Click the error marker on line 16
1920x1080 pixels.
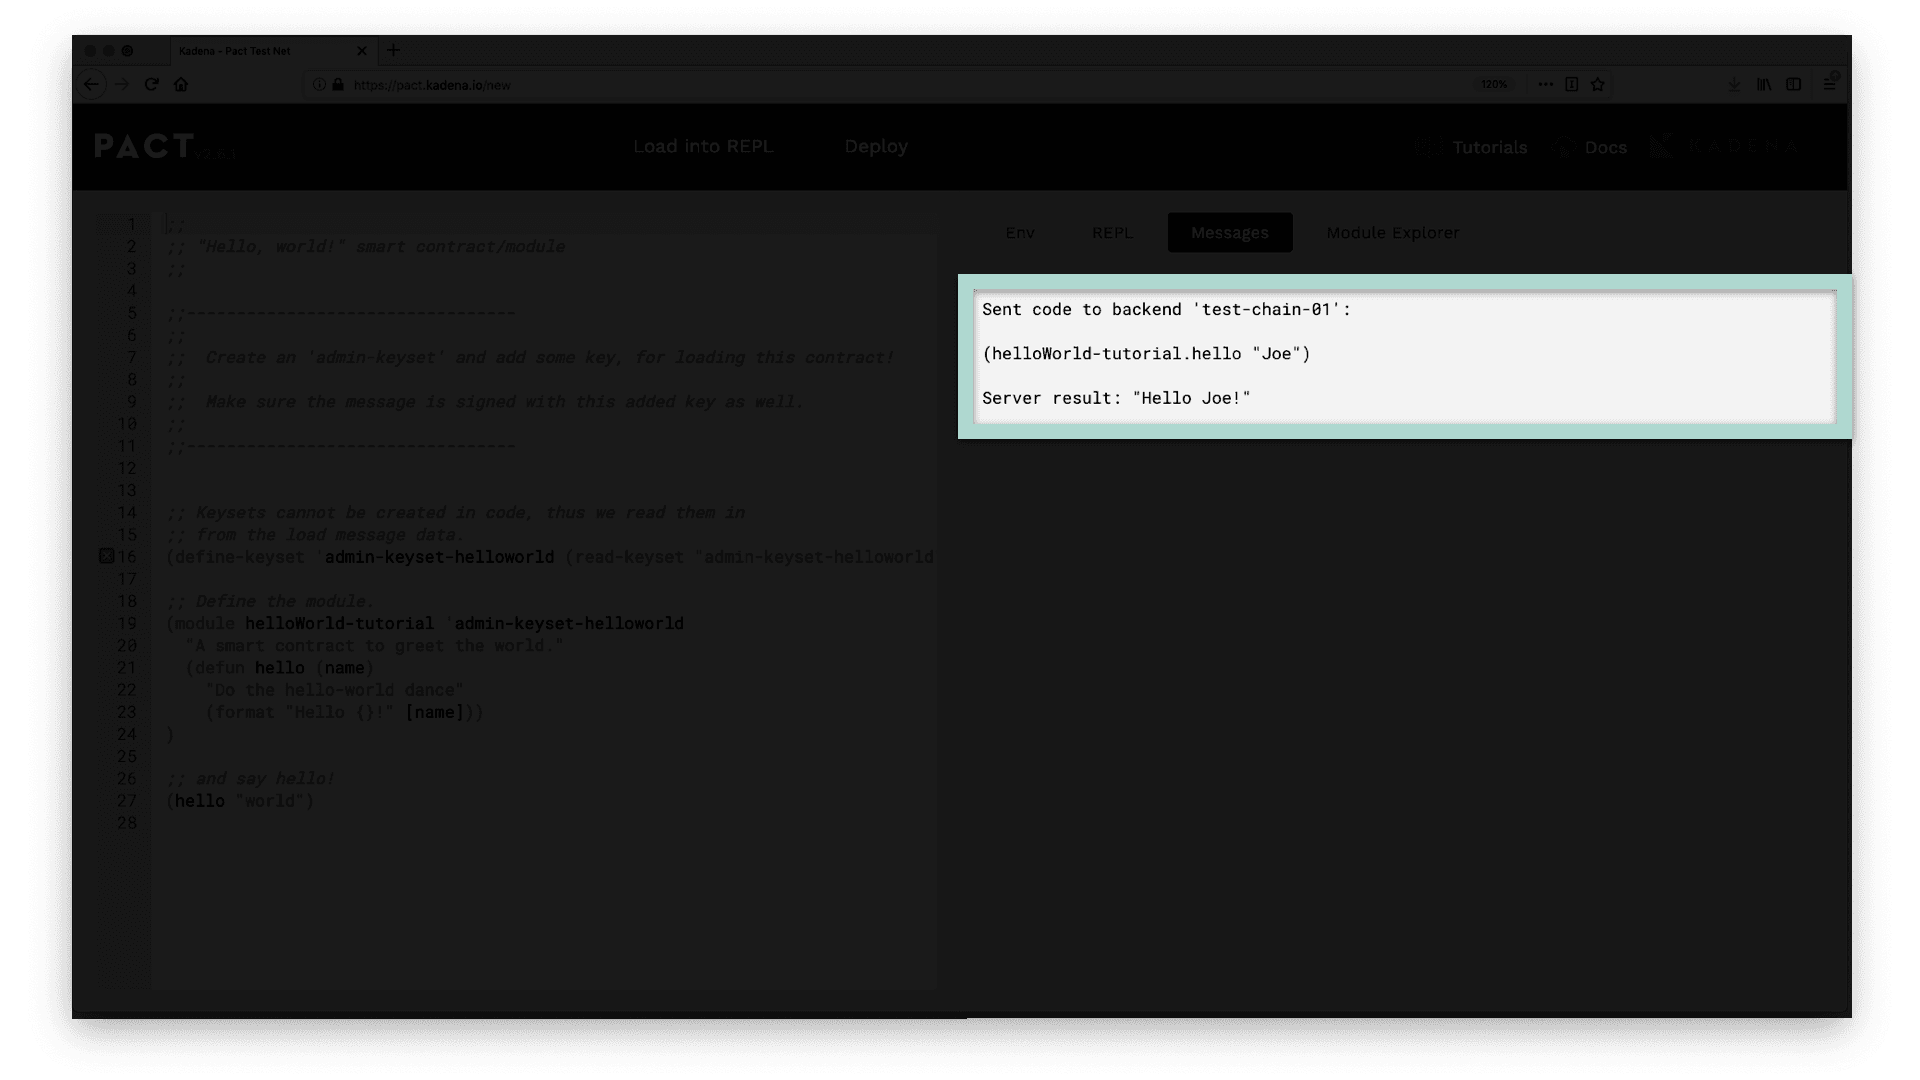pyautogui.click(x=106, y=556)
